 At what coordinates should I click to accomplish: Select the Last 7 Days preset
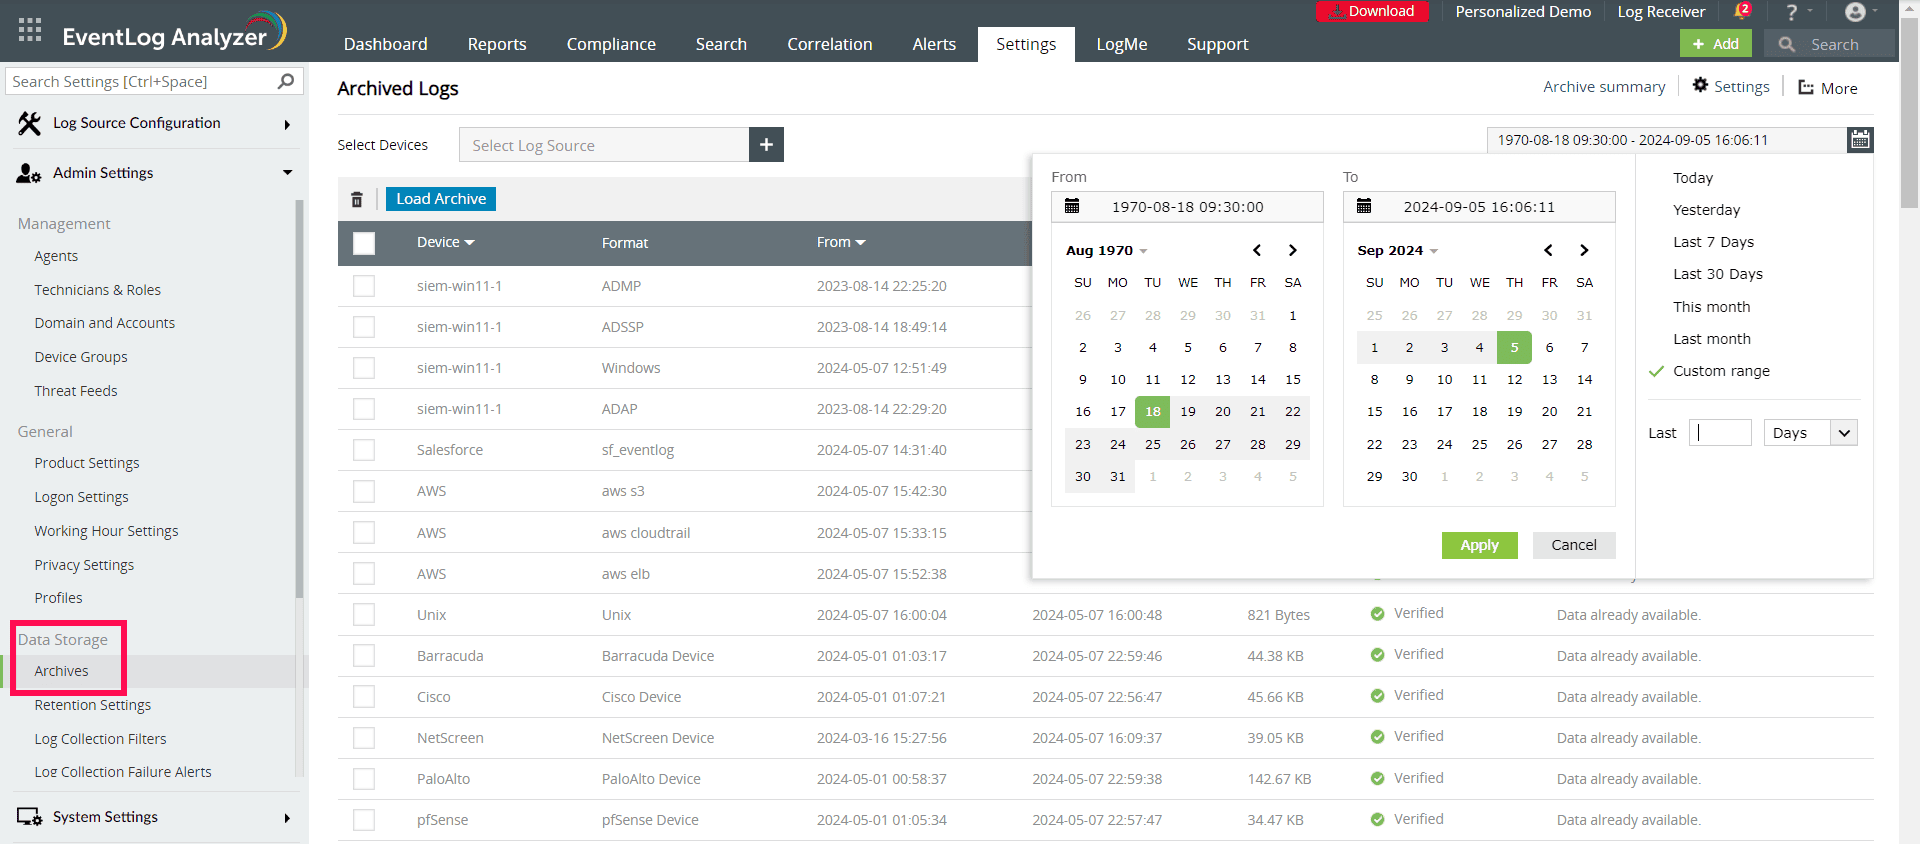[1713, 242]
